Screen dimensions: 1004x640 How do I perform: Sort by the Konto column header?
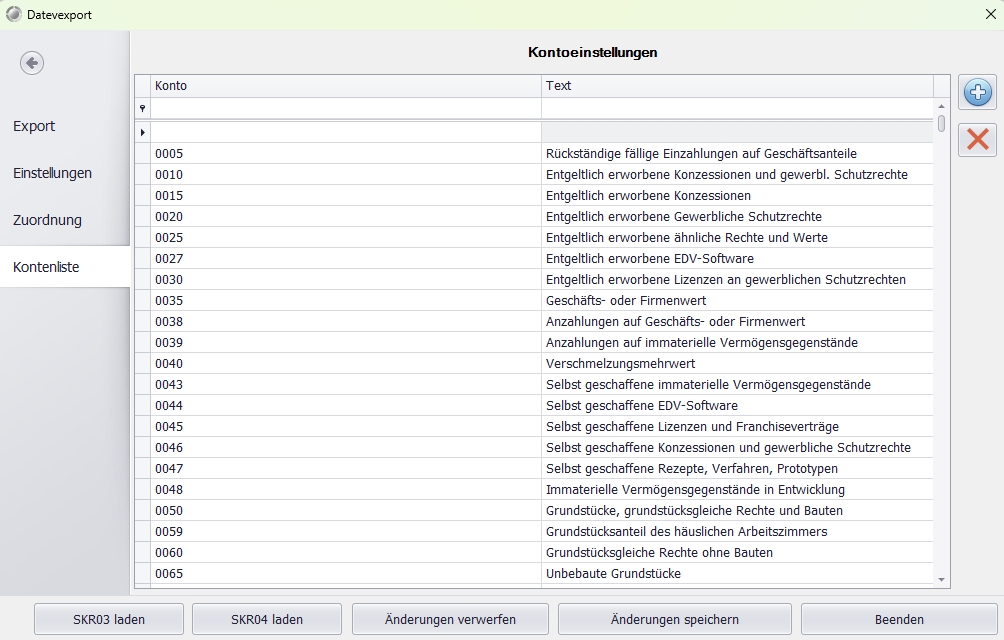click(x=345, y=86)
